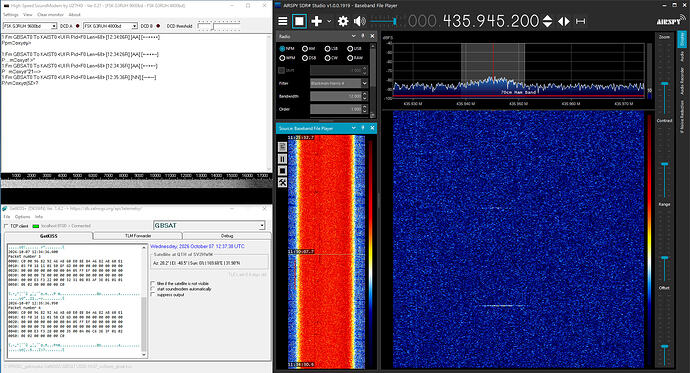Stop SDR# playback with the square button
The width and height of the screenshot is (690, 373).
299,21
